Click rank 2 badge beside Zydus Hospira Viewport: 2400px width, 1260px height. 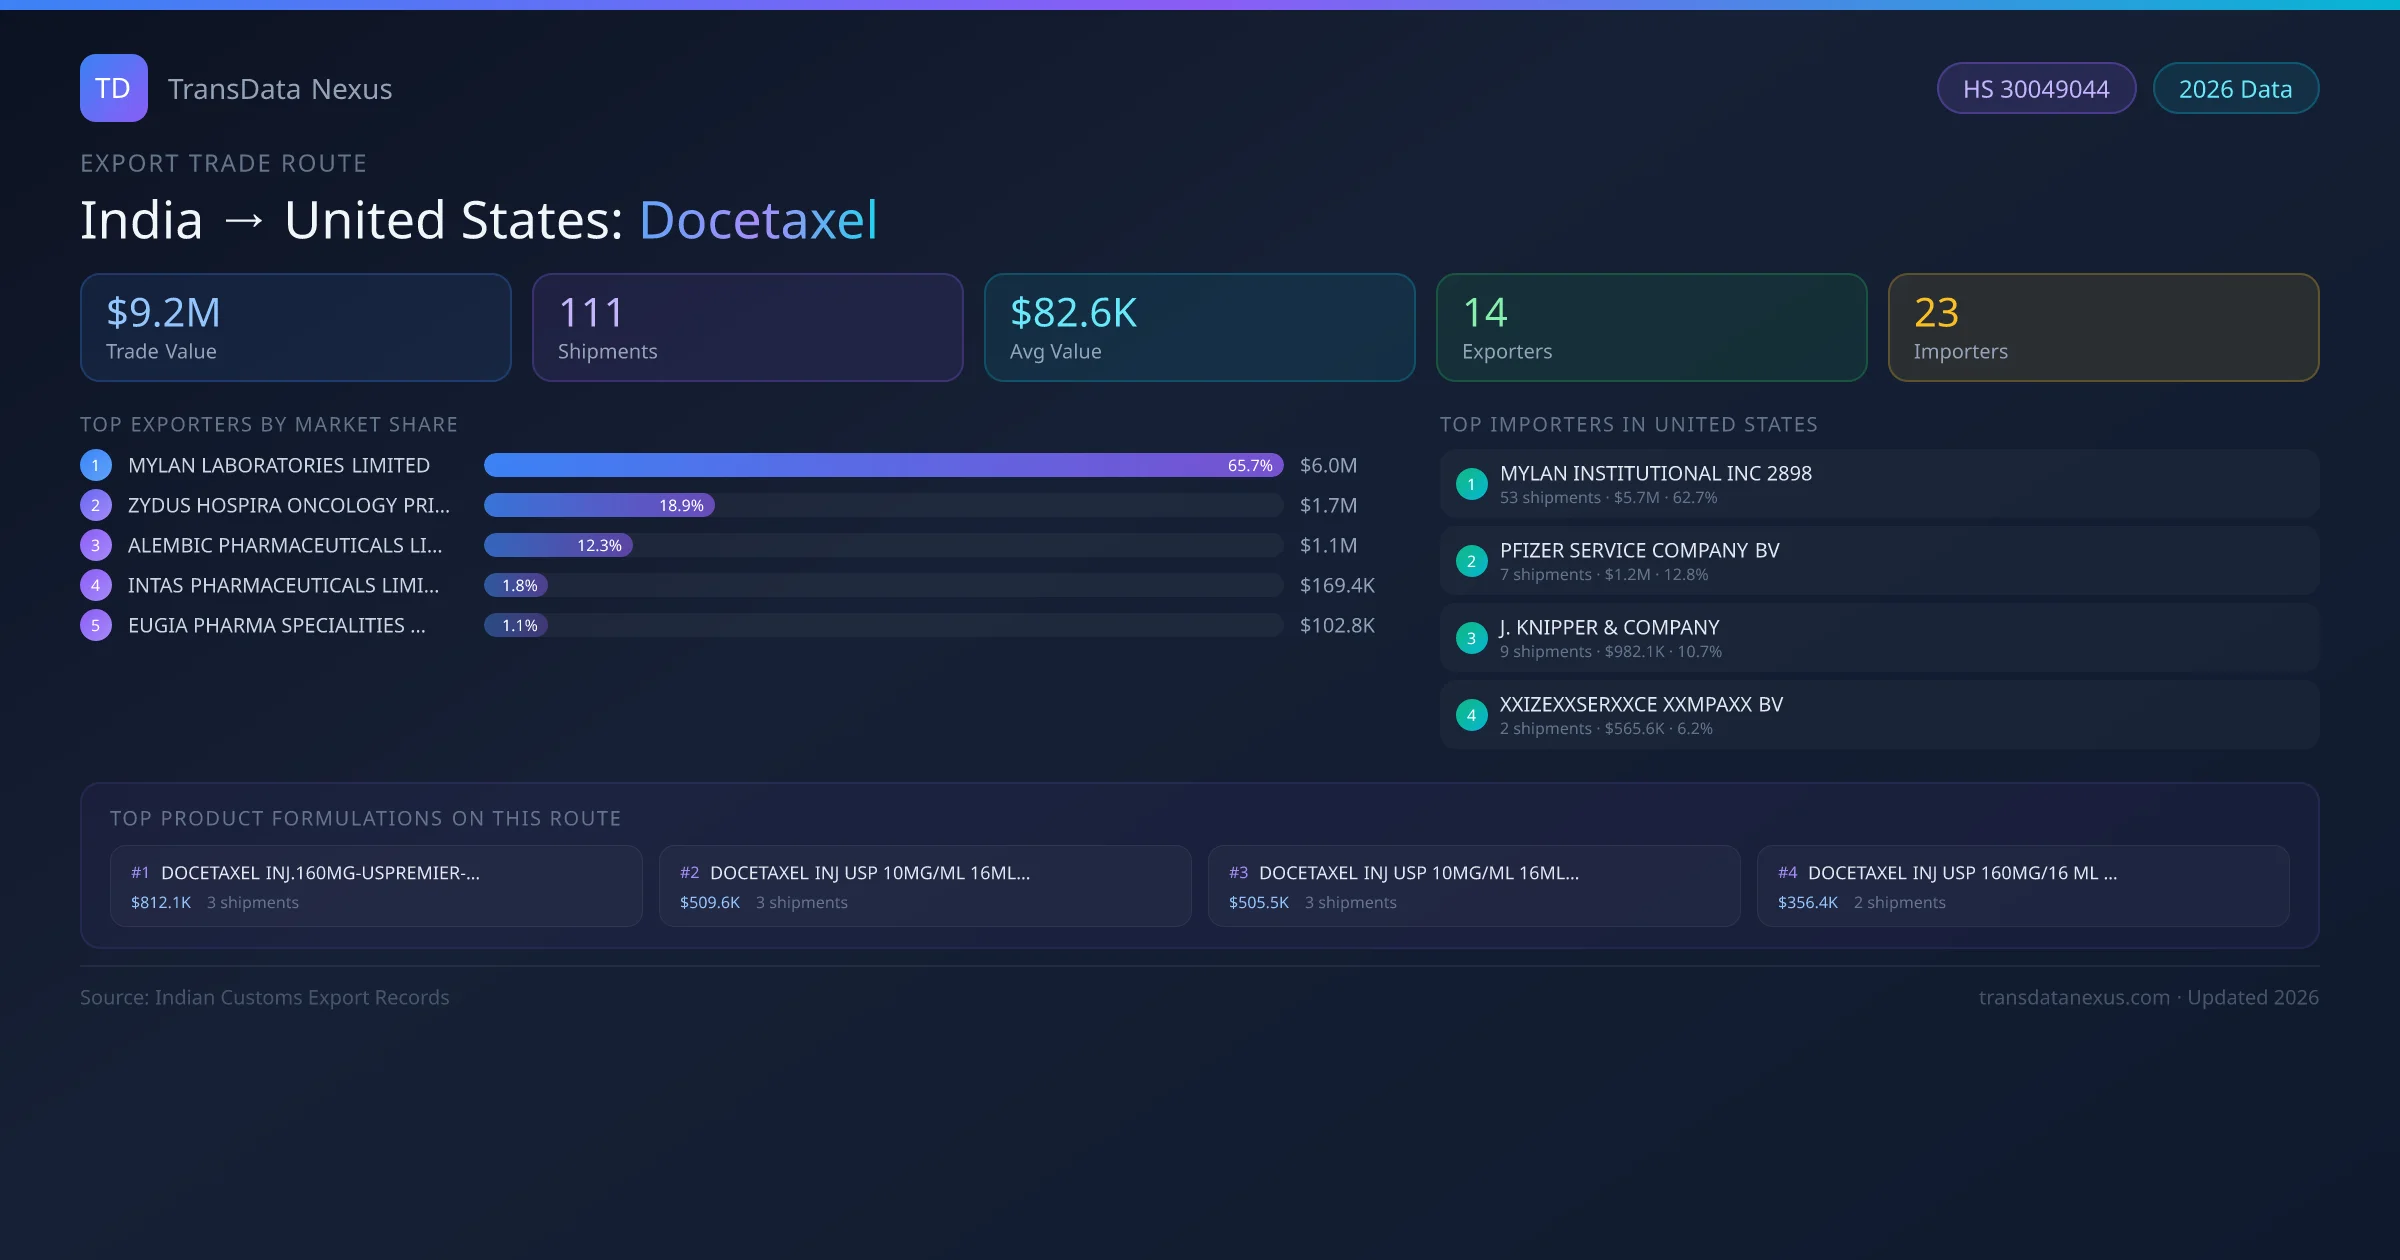(95, 505)
